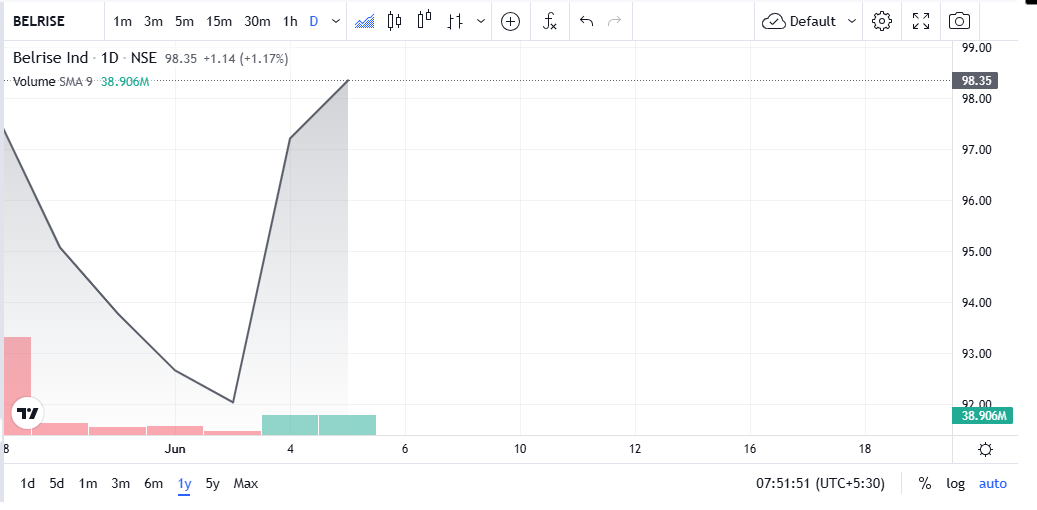This screenshot has width=1037, height=510.
Task: Click the 38.906M volume value in legend
Action: (125, 81)
